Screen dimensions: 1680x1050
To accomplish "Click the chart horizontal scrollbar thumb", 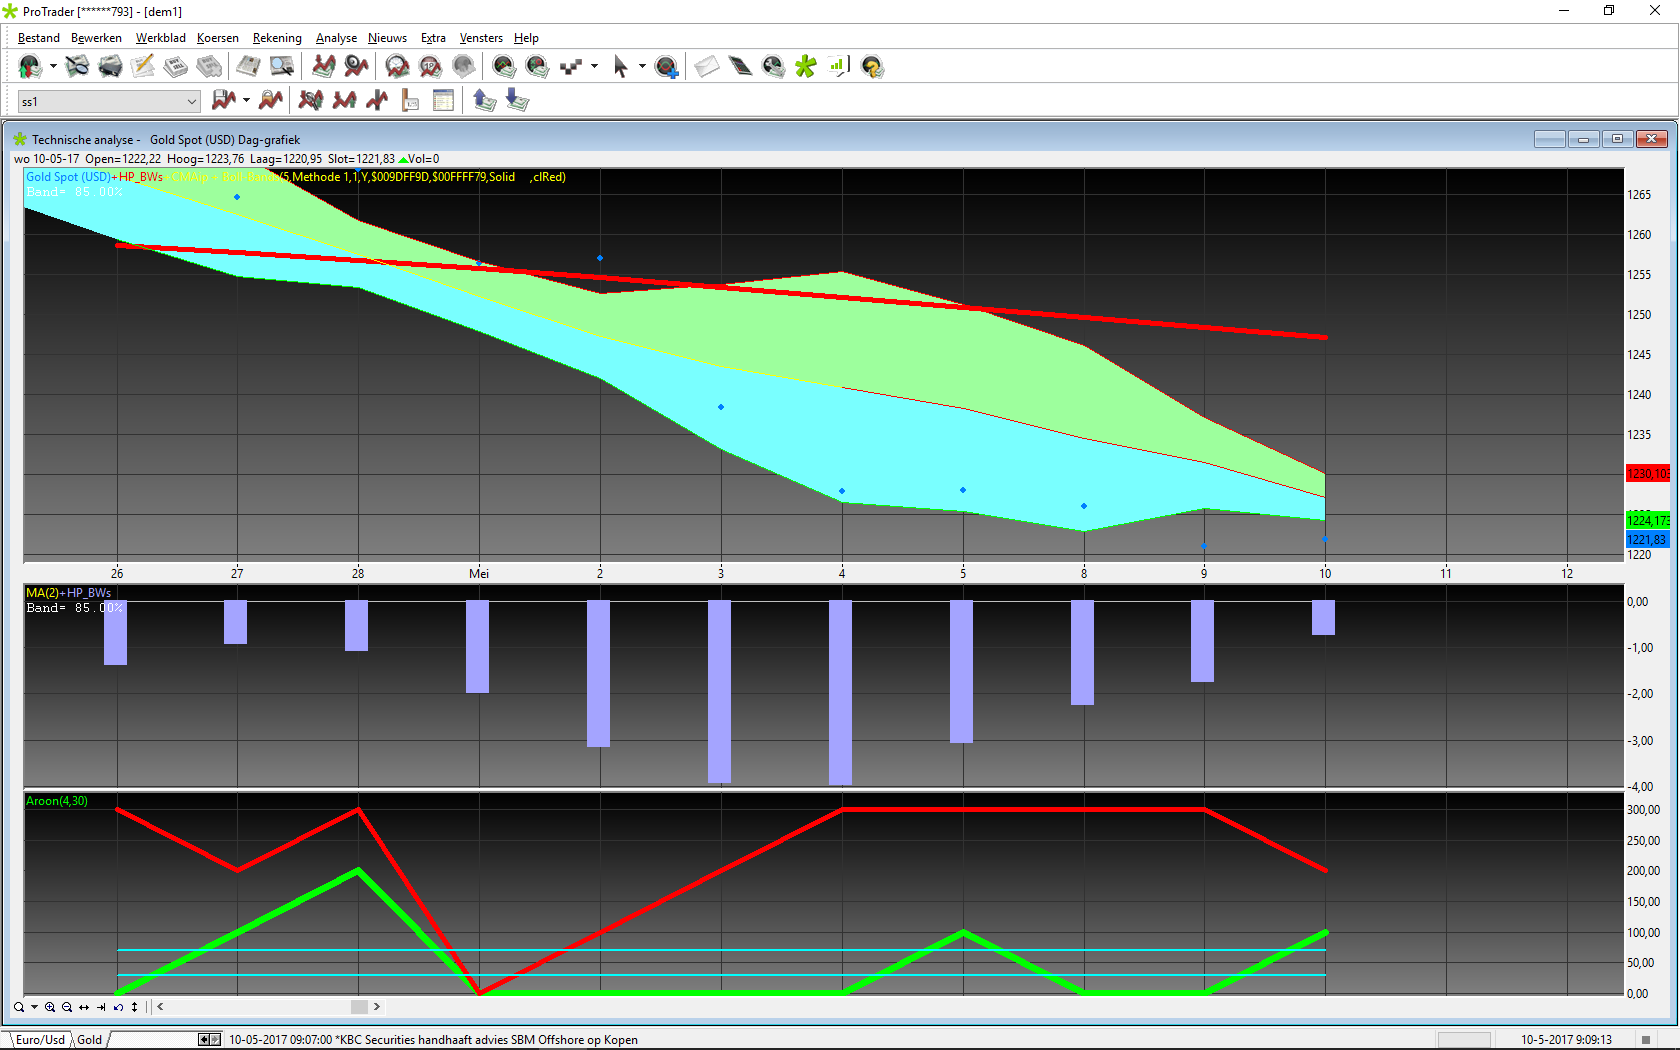I will 359,1007.
